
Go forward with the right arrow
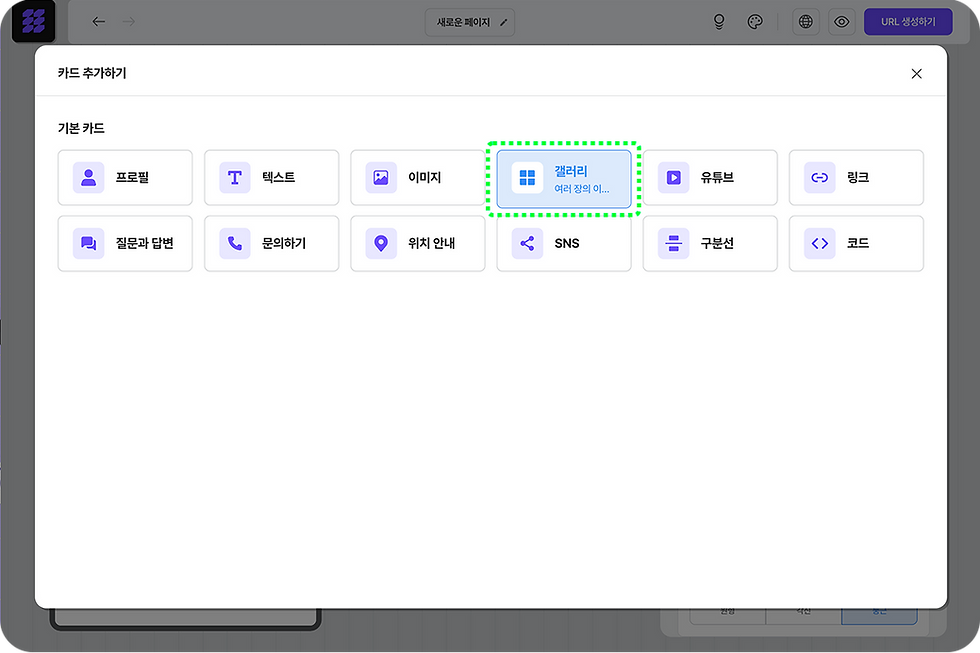click(x=129, y=22)
